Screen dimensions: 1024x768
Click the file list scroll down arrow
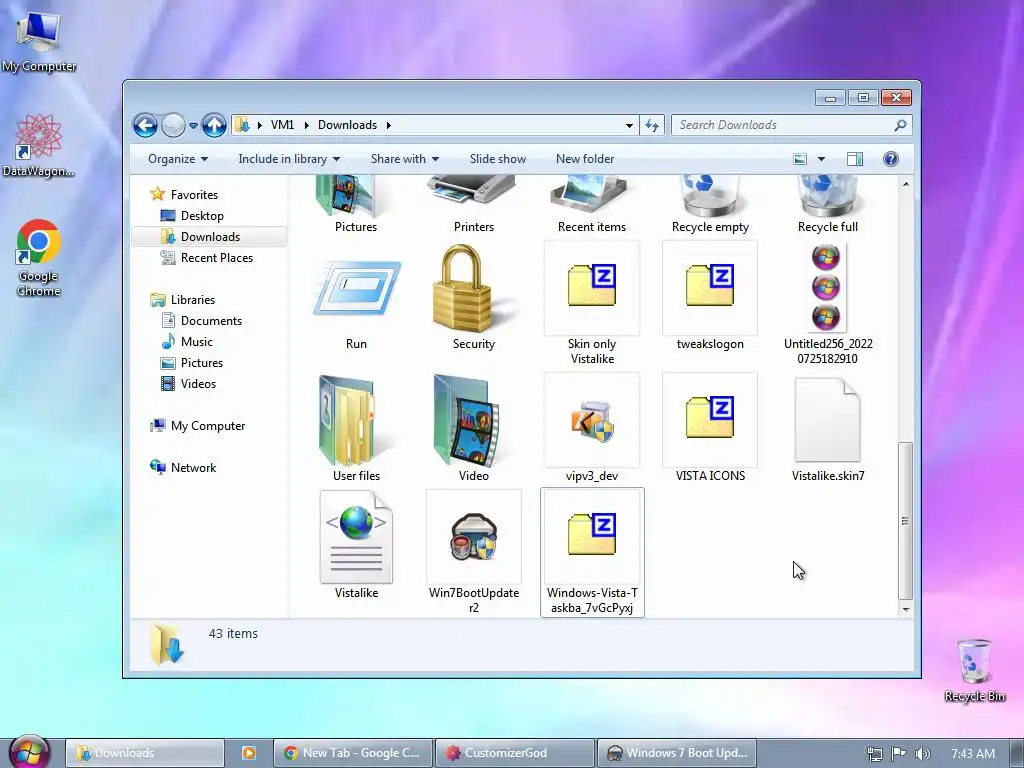click(x=905, y=609)
